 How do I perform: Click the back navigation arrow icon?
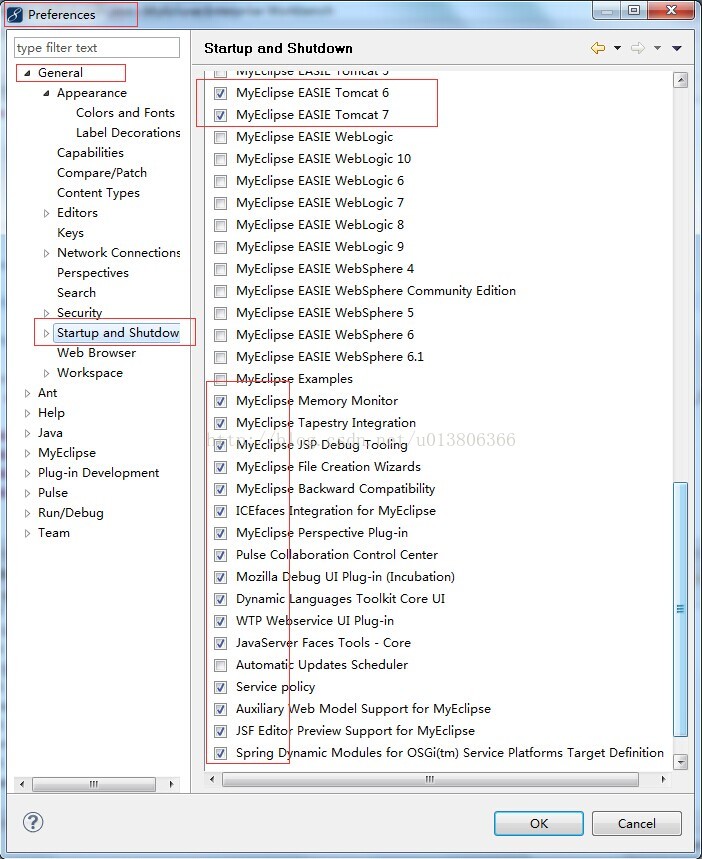[598, 48]
